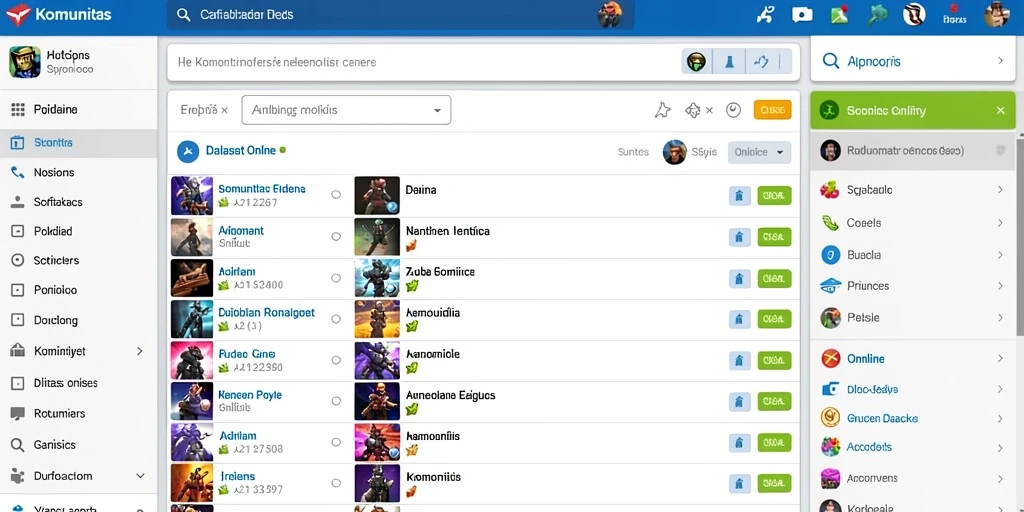Click the blue building icon in Zuba Somiirce row
The height and width of the screenshot is (512, 1024).
739,279
